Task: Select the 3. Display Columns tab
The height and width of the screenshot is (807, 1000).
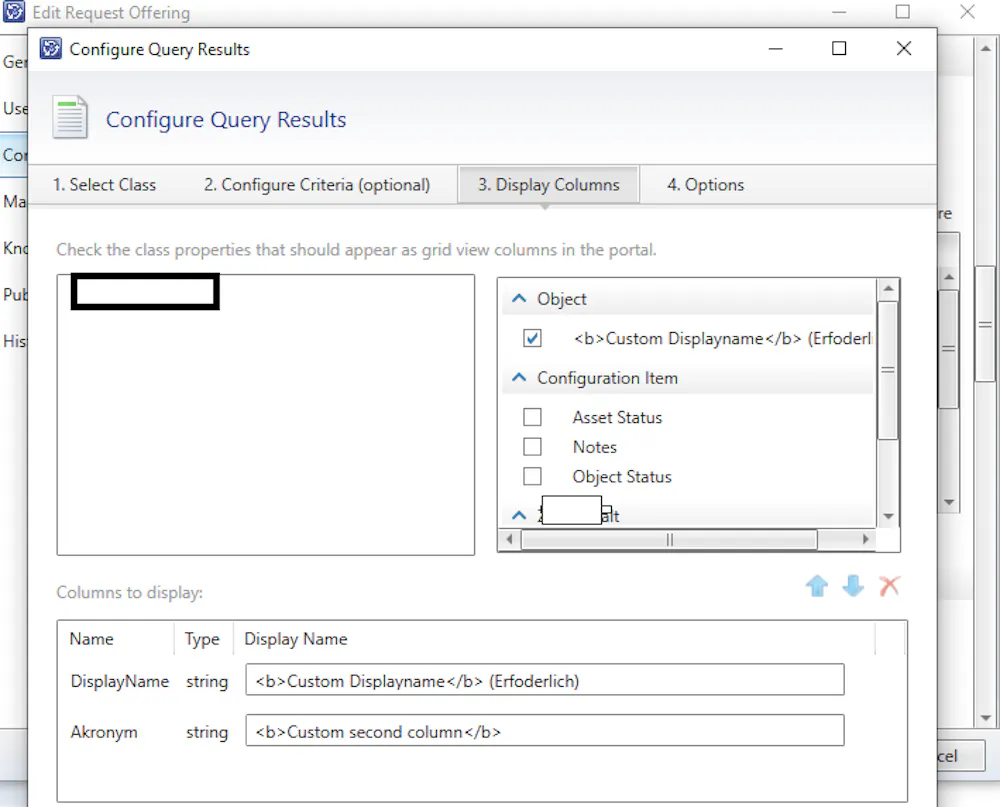Action: click(548, 185)
